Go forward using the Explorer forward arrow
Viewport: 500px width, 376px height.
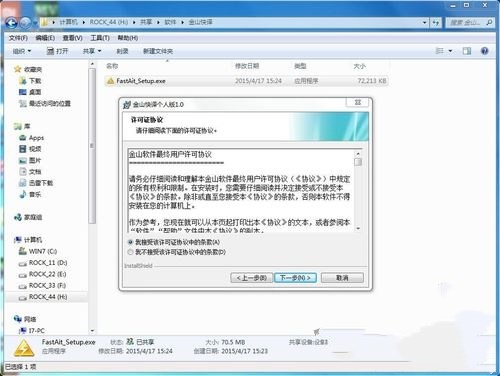(x=25, y=22)
